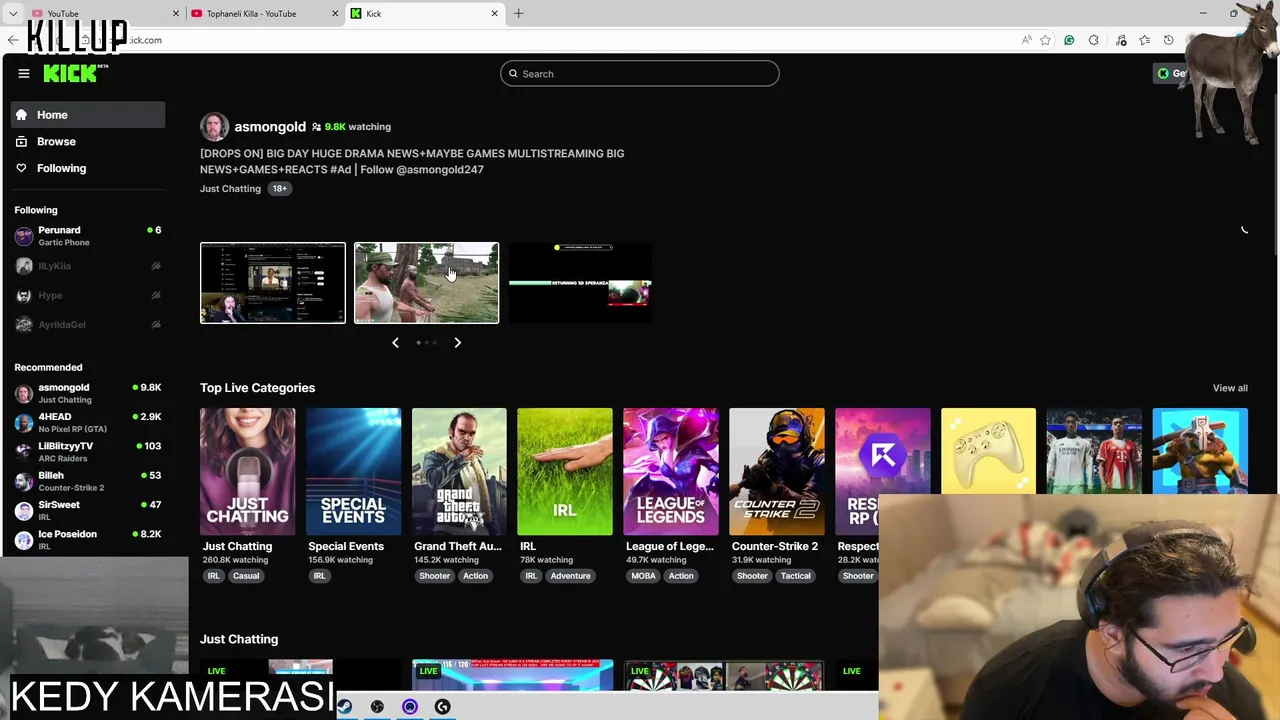Go to next featured carousel slide
The height and width of the screenshot is (720, 1280).
457,343
